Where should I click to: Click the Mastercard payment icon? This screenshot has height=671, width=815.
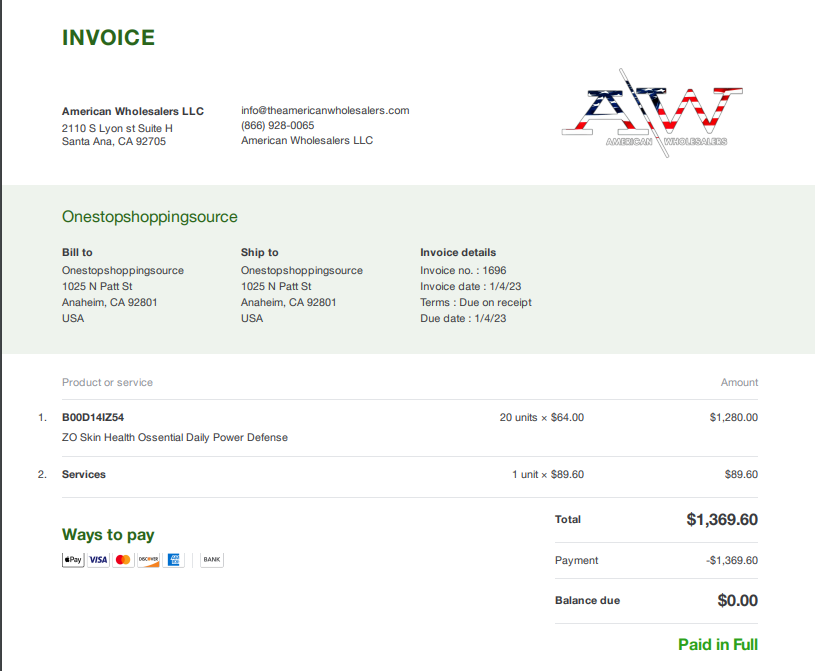click(123, 560)
